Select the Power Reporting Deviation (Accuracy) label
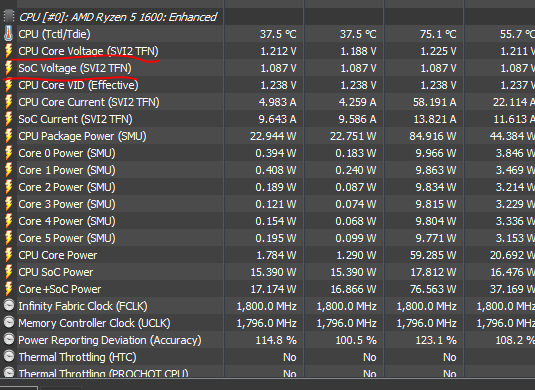 [x=110, y=340]
